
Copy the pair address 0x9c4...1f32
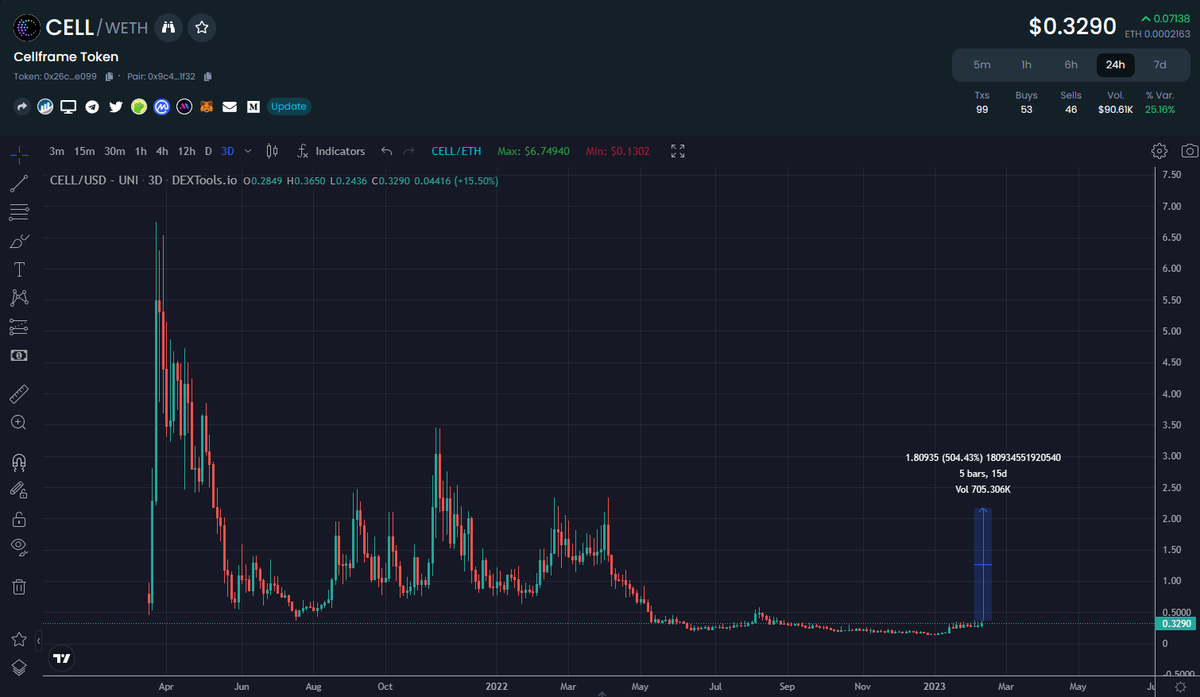click(207, 76)
